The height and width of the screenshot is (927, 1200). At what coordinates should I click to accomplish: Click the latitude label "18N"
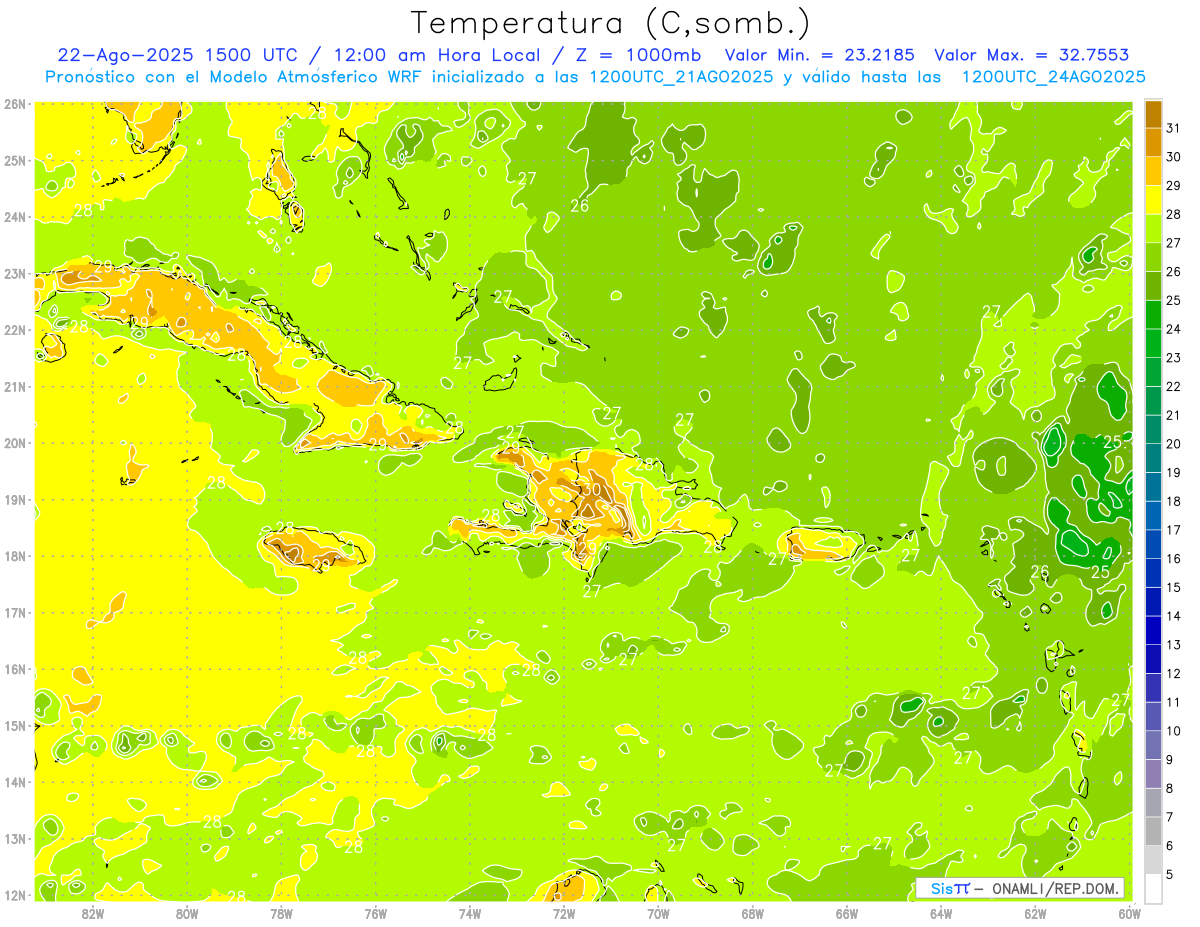[15, 556]
